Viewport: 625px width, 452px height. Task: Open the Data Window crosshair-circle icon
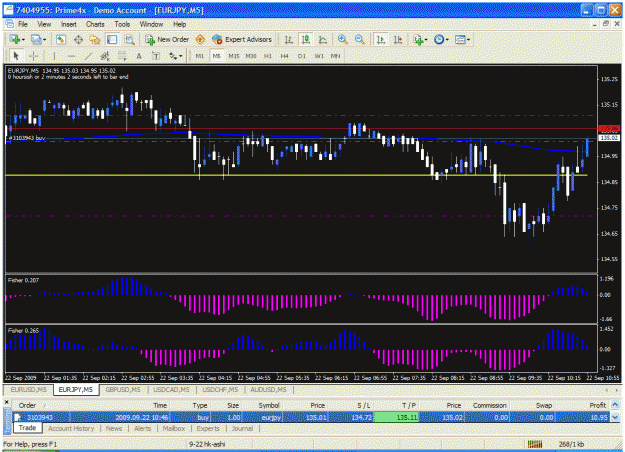click(x=79, y=39)
